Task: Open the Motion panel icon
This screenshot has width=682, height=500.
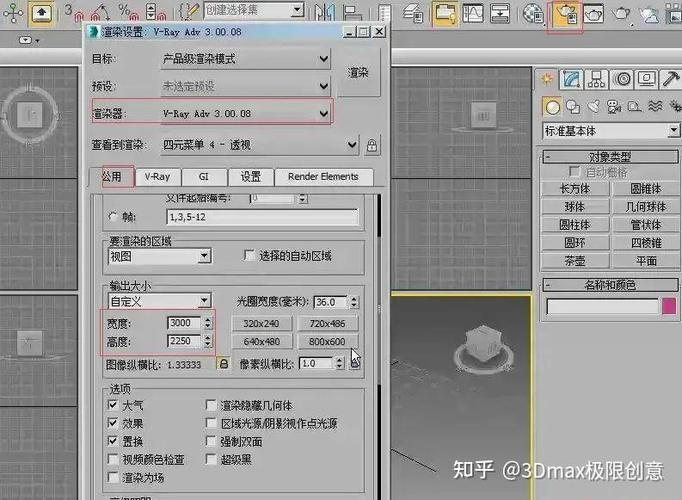Action: pos(622,79)
